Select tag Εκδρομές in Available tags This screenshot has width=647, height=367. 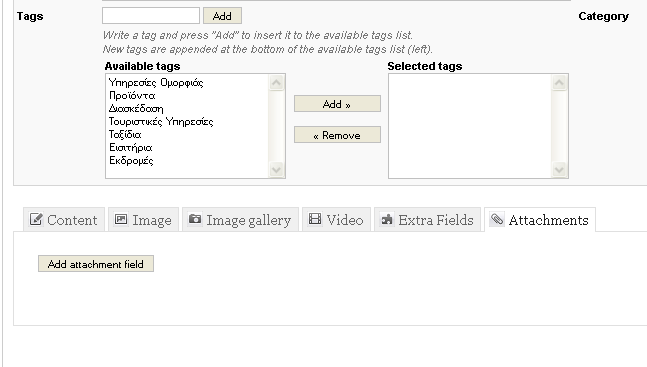[x=188, y=161]
